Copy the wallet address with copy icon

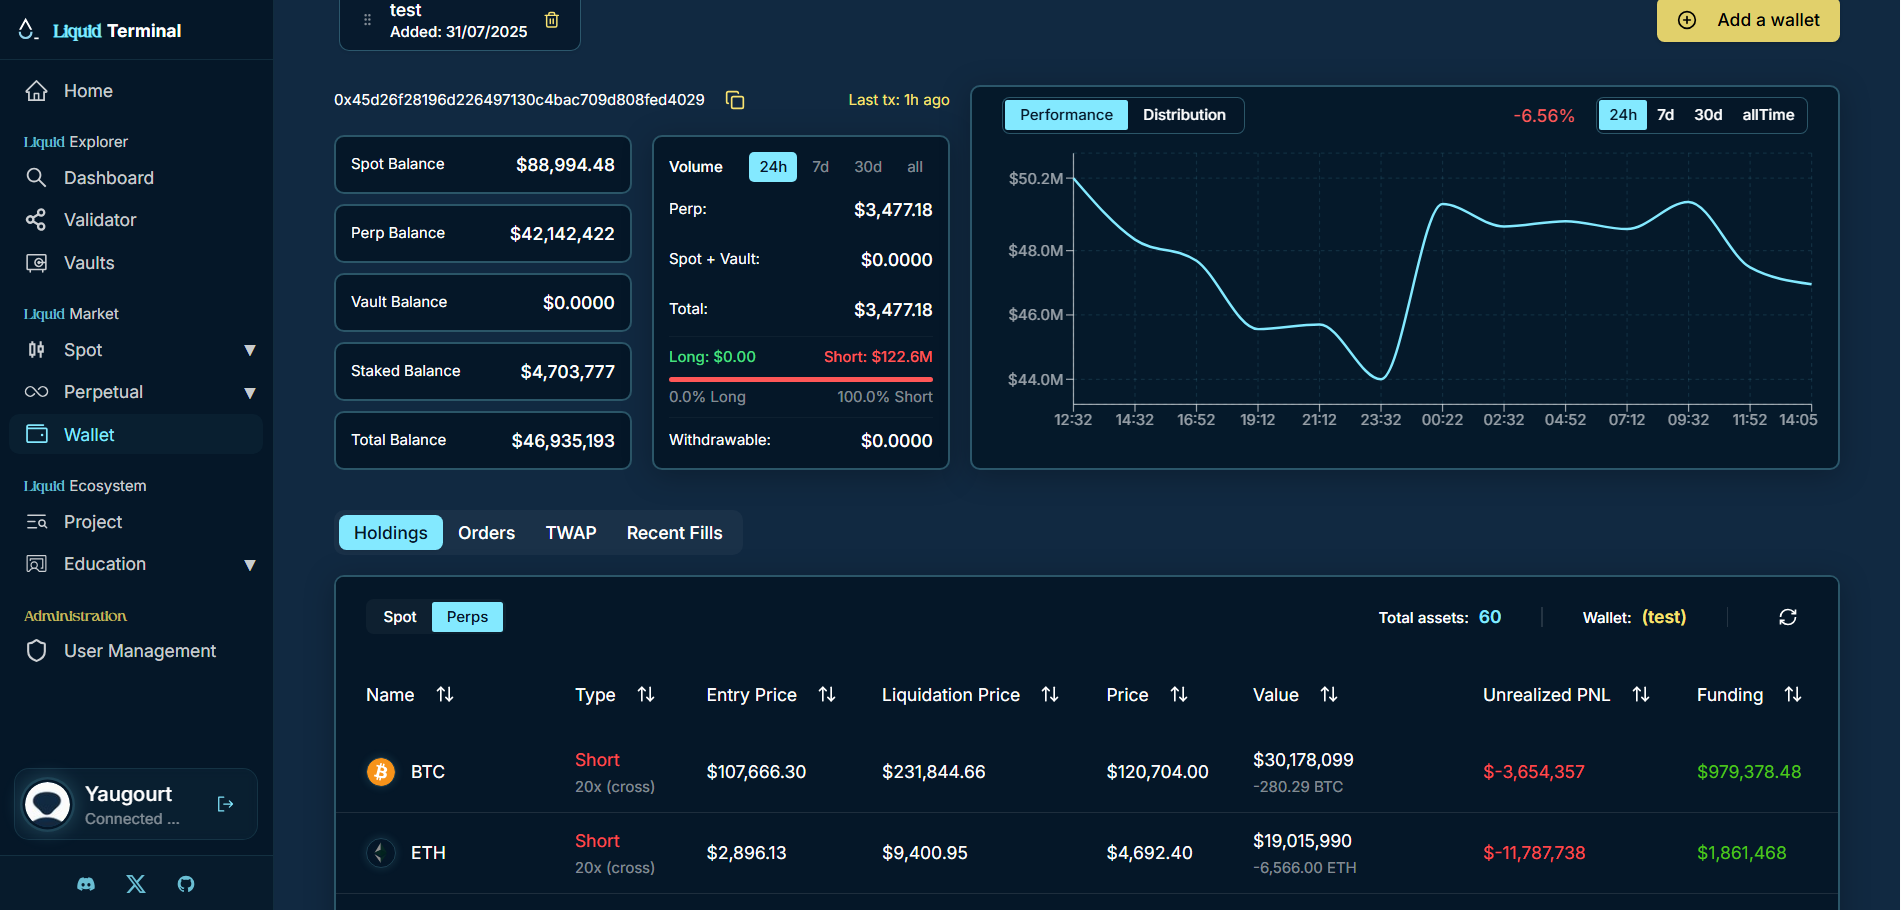coord(735,100)
